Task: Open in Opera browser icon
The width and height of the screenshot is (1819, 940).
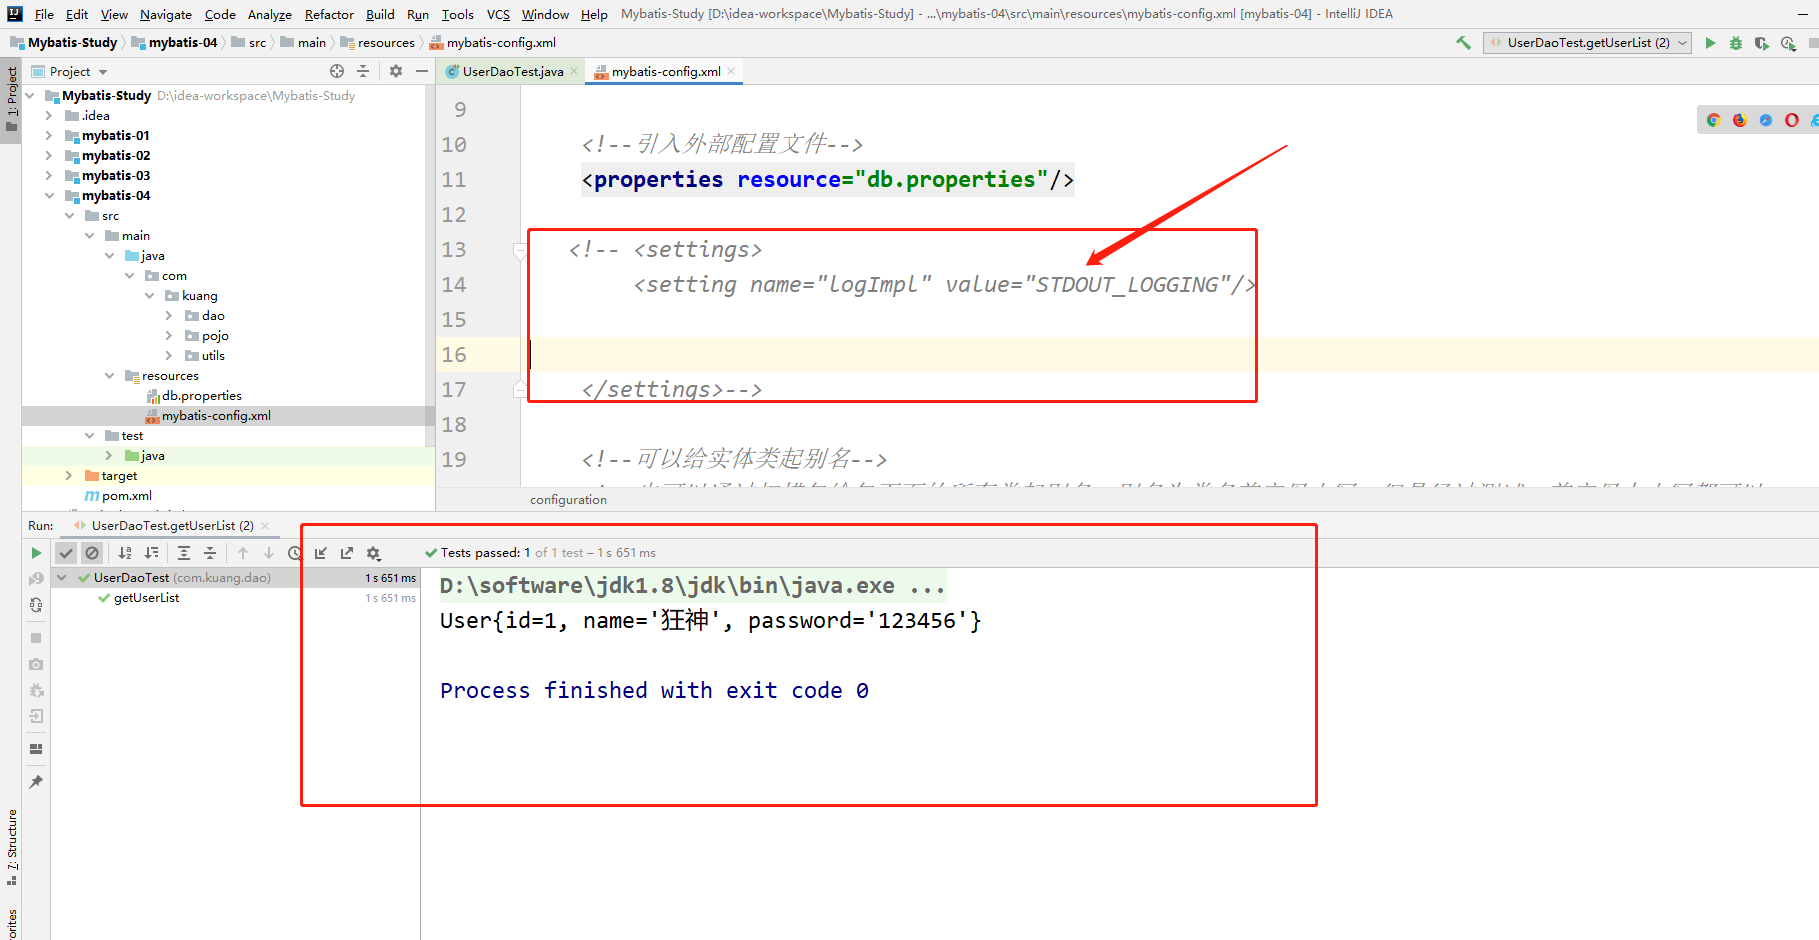Action: [1792, 120]
